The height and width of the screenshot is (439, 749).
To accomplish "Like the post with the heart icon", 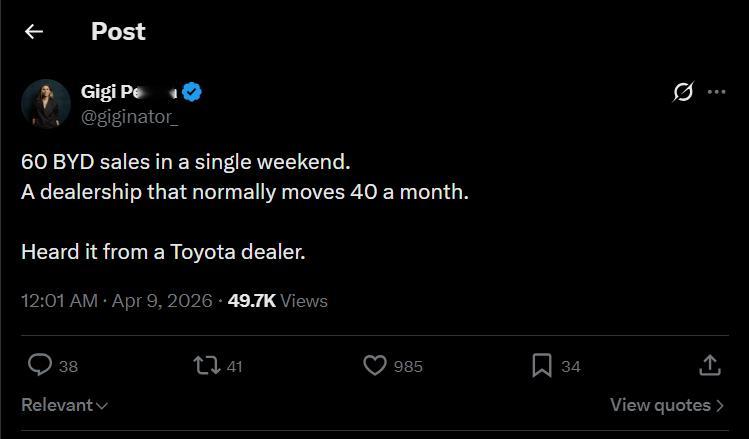I will click(374, 366).
